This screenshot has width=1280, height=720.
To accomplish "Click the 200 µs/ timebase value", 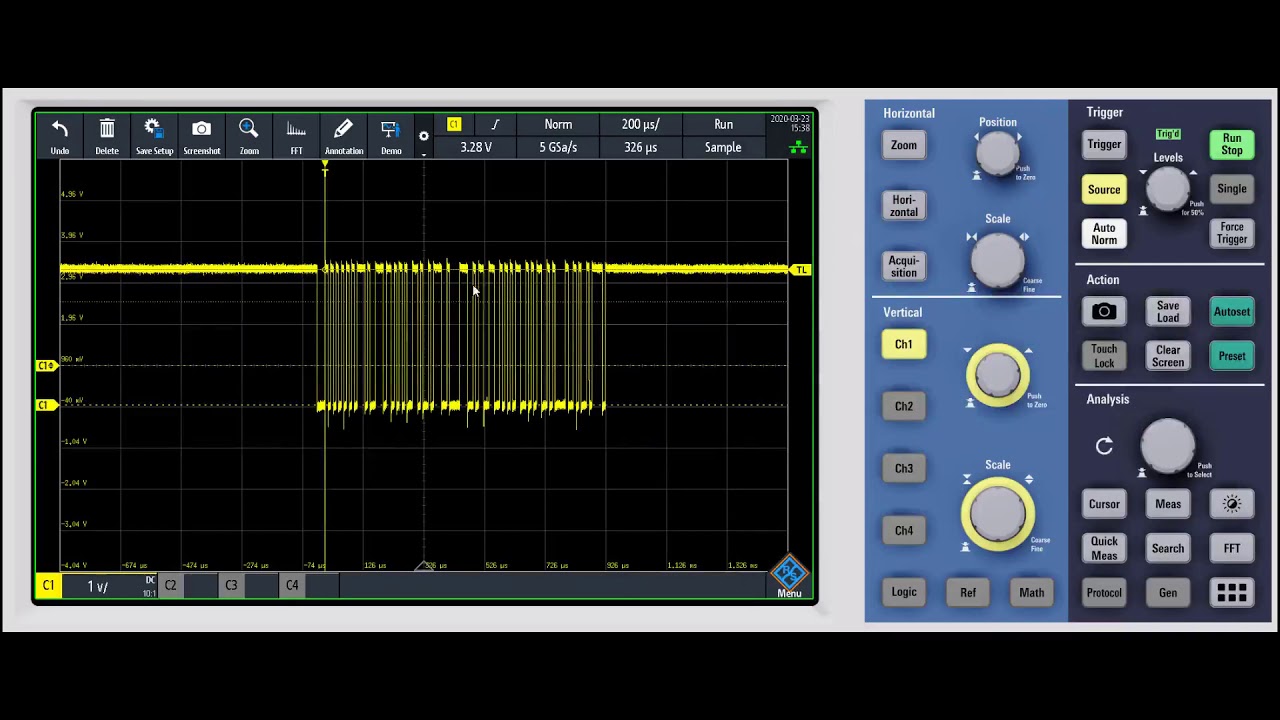I will (640, 124).
